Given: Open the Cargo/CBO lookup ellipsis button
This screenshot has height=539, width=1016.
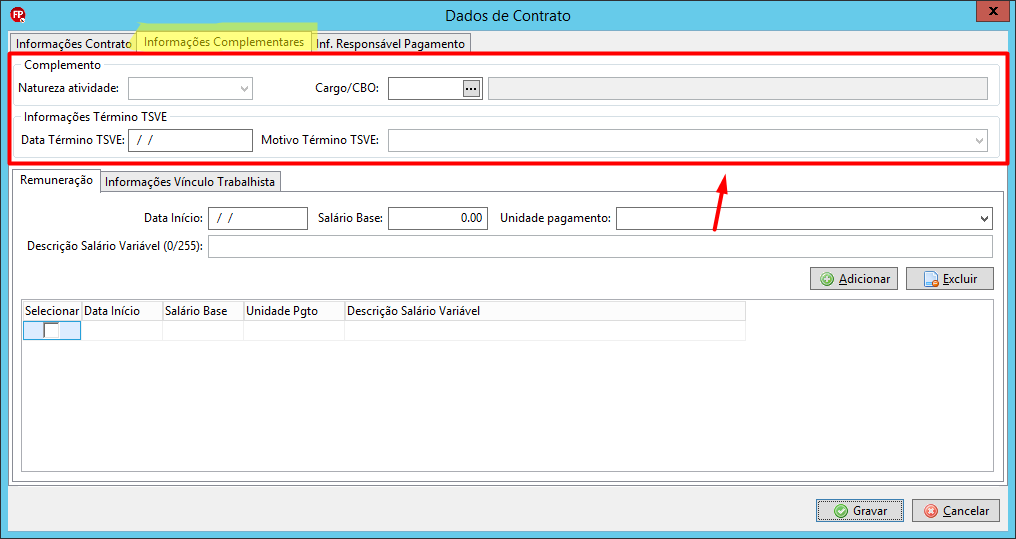Looking at the screenshot, I should 472,88.
